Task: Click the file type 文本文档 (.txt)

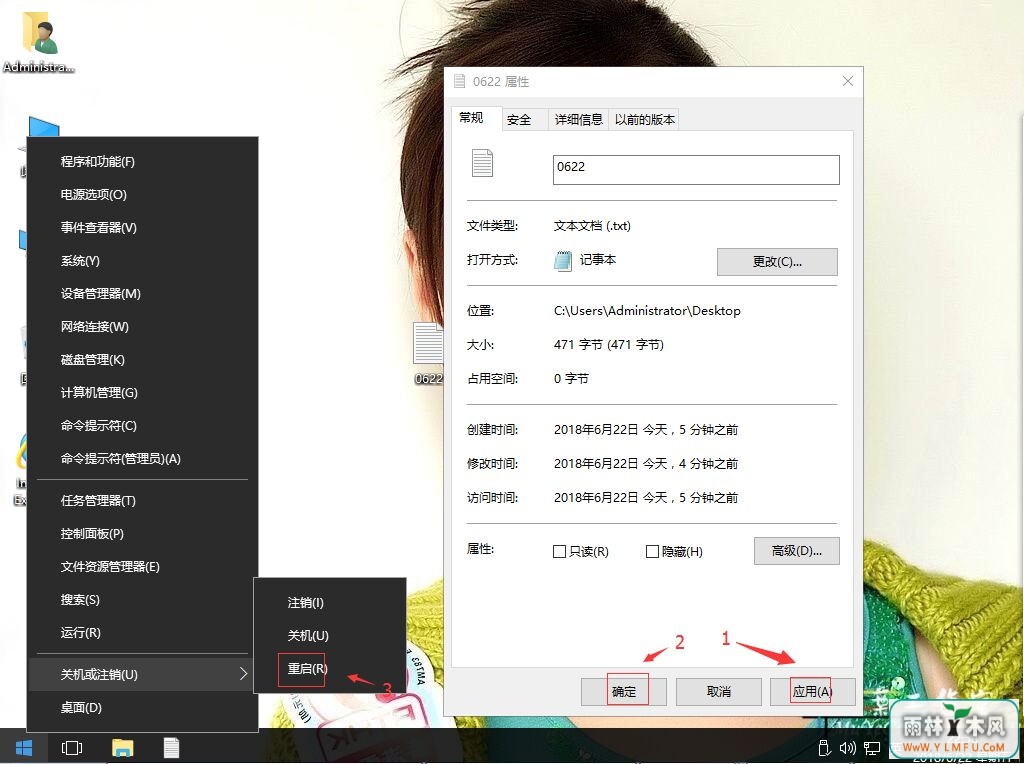Action: click(x=592, y=226)
